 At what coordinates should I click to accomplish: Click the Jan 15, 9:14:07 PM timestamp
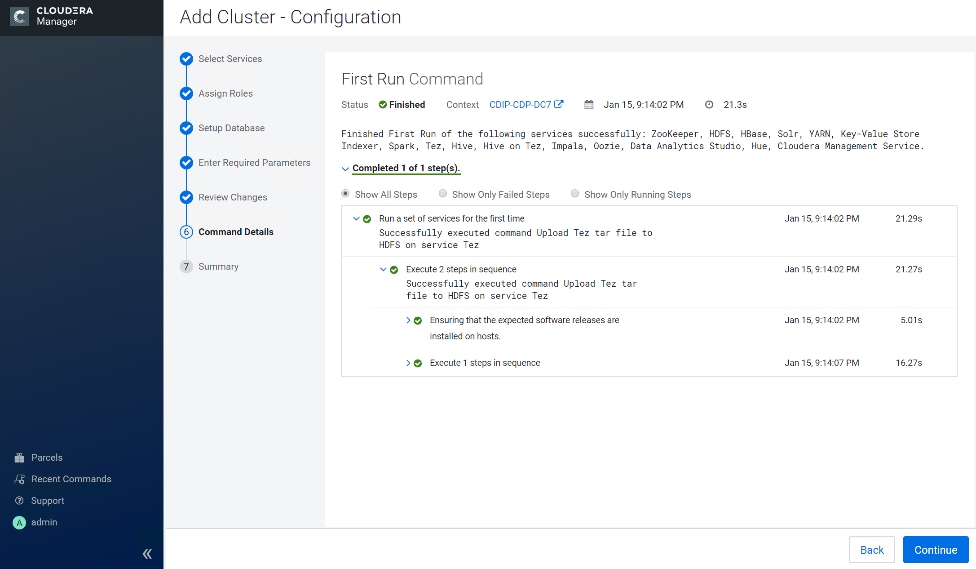[822, 363]
